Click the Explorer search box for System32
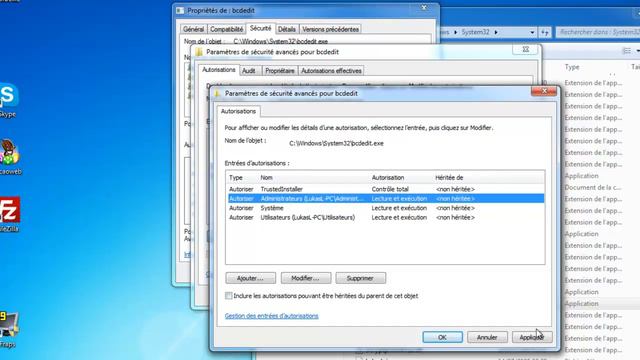The width and height of the screenshot is (640, 360). (x=598, y=32)
